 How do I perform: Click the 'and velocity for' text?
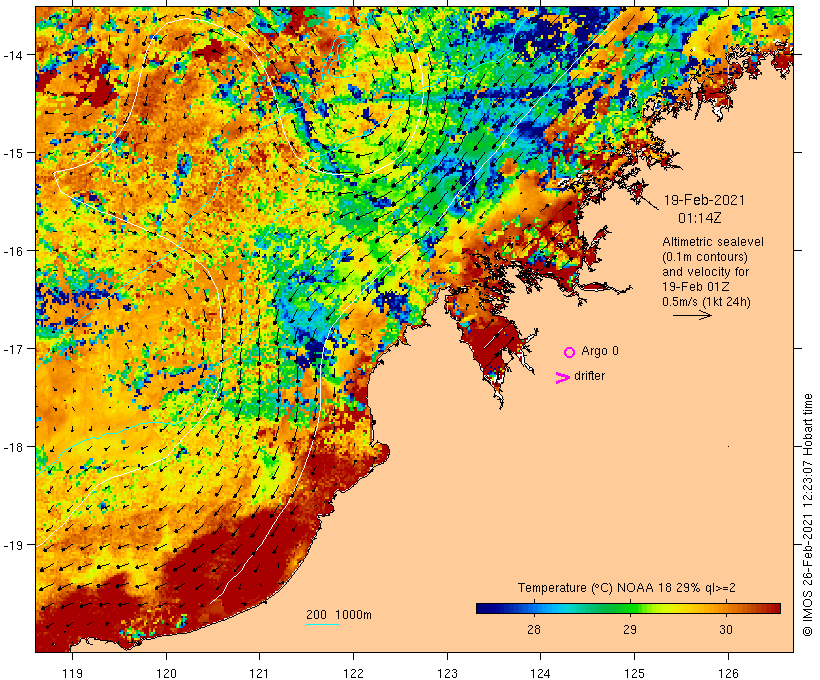click(x=705, y=271)
